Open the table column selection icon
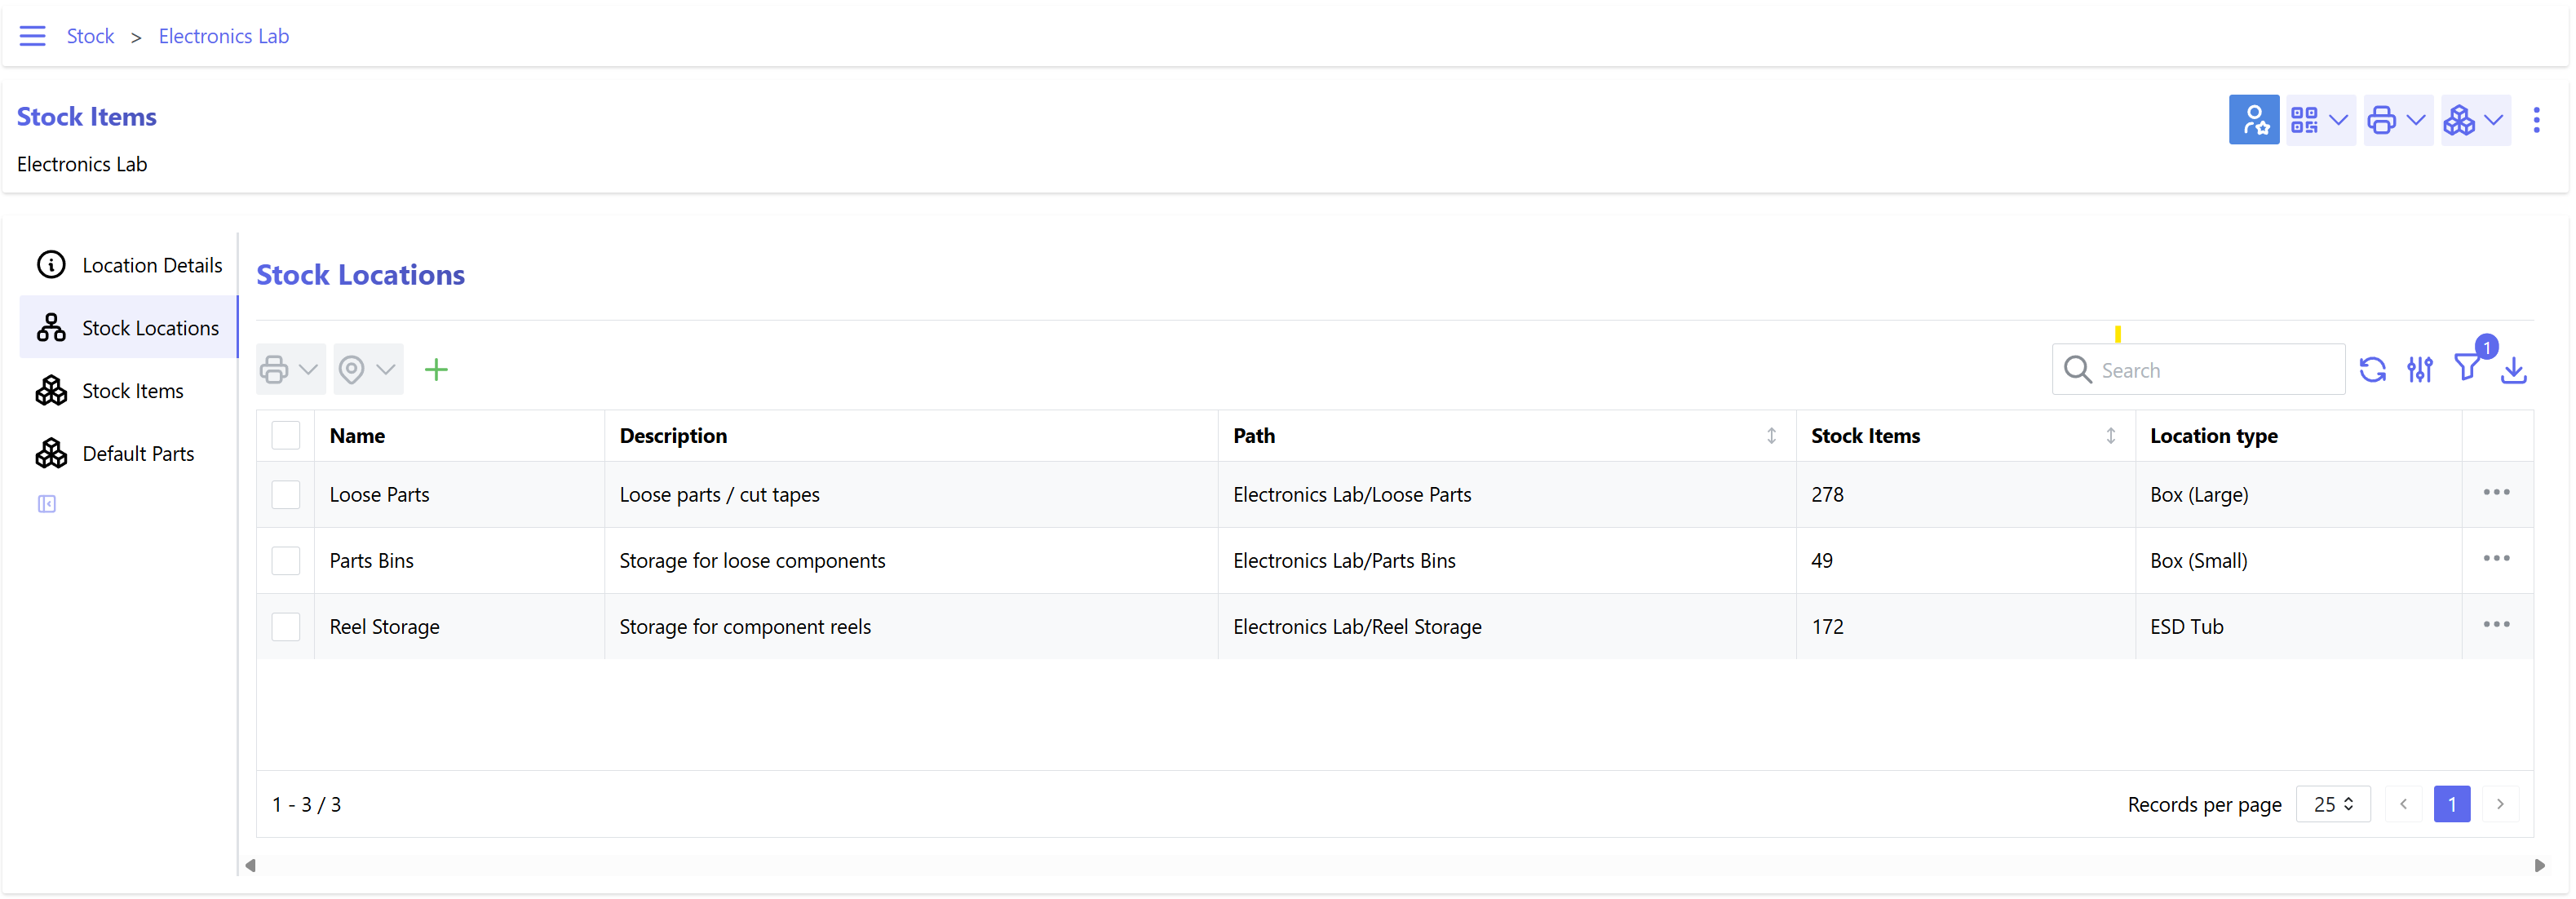The width and height of the screenshot is (2576, 899). coord(2419,370)
